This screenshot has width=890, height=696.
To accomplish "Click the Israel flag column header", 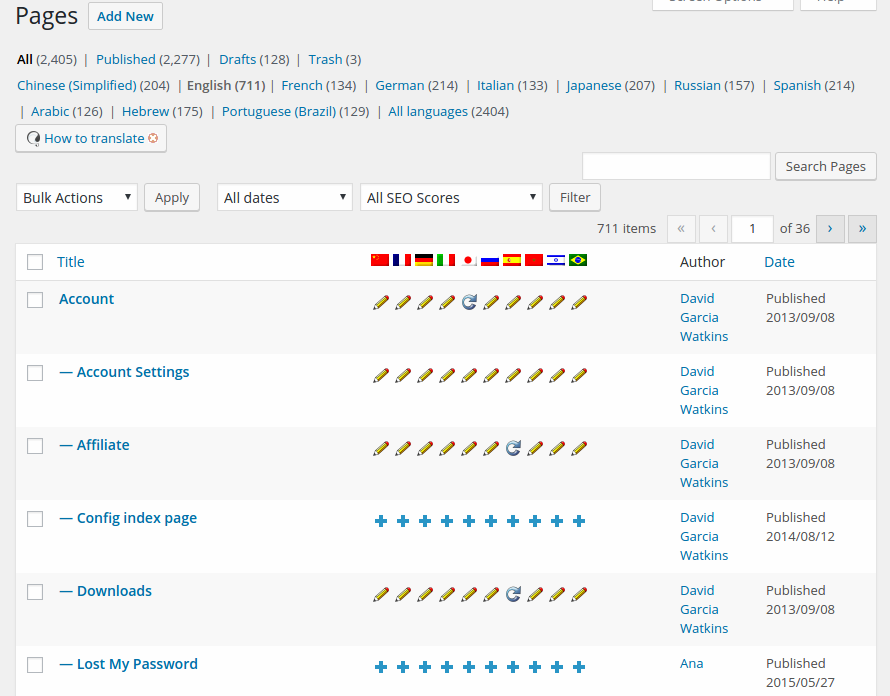I will [x=556, y=260].
